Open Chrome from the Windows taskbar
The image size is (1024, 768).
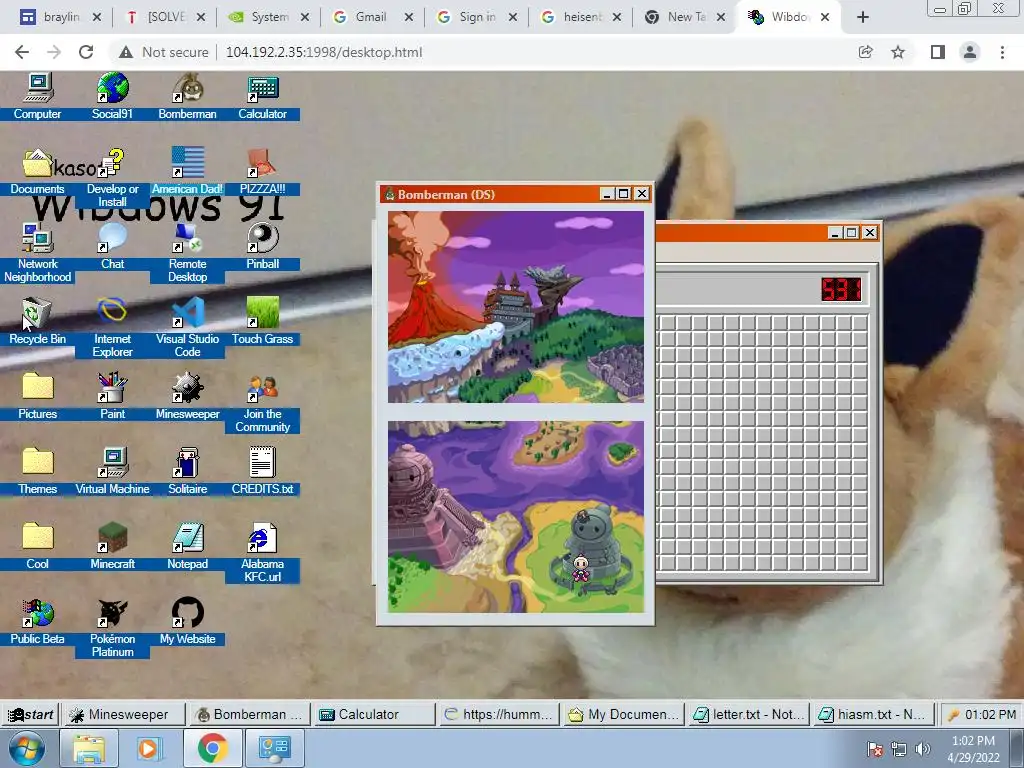coord(212,748)
